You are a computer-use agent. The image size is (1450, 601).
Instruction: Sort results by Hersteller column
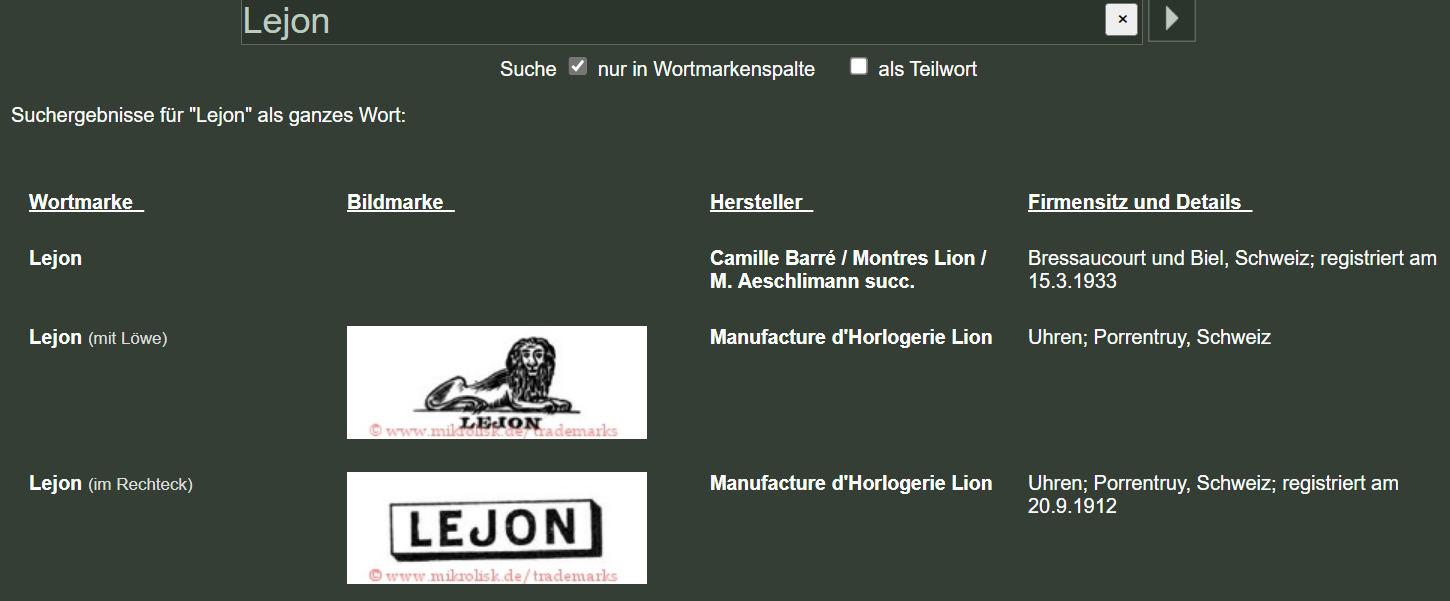pyautogui.click(x=761, y=202)
